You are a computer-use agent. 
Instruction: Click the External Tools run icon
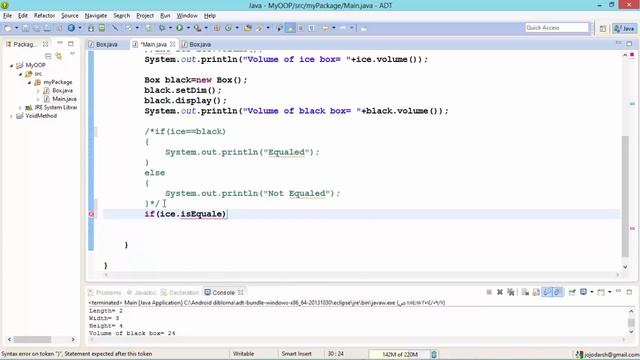click(x=198, y=28)
